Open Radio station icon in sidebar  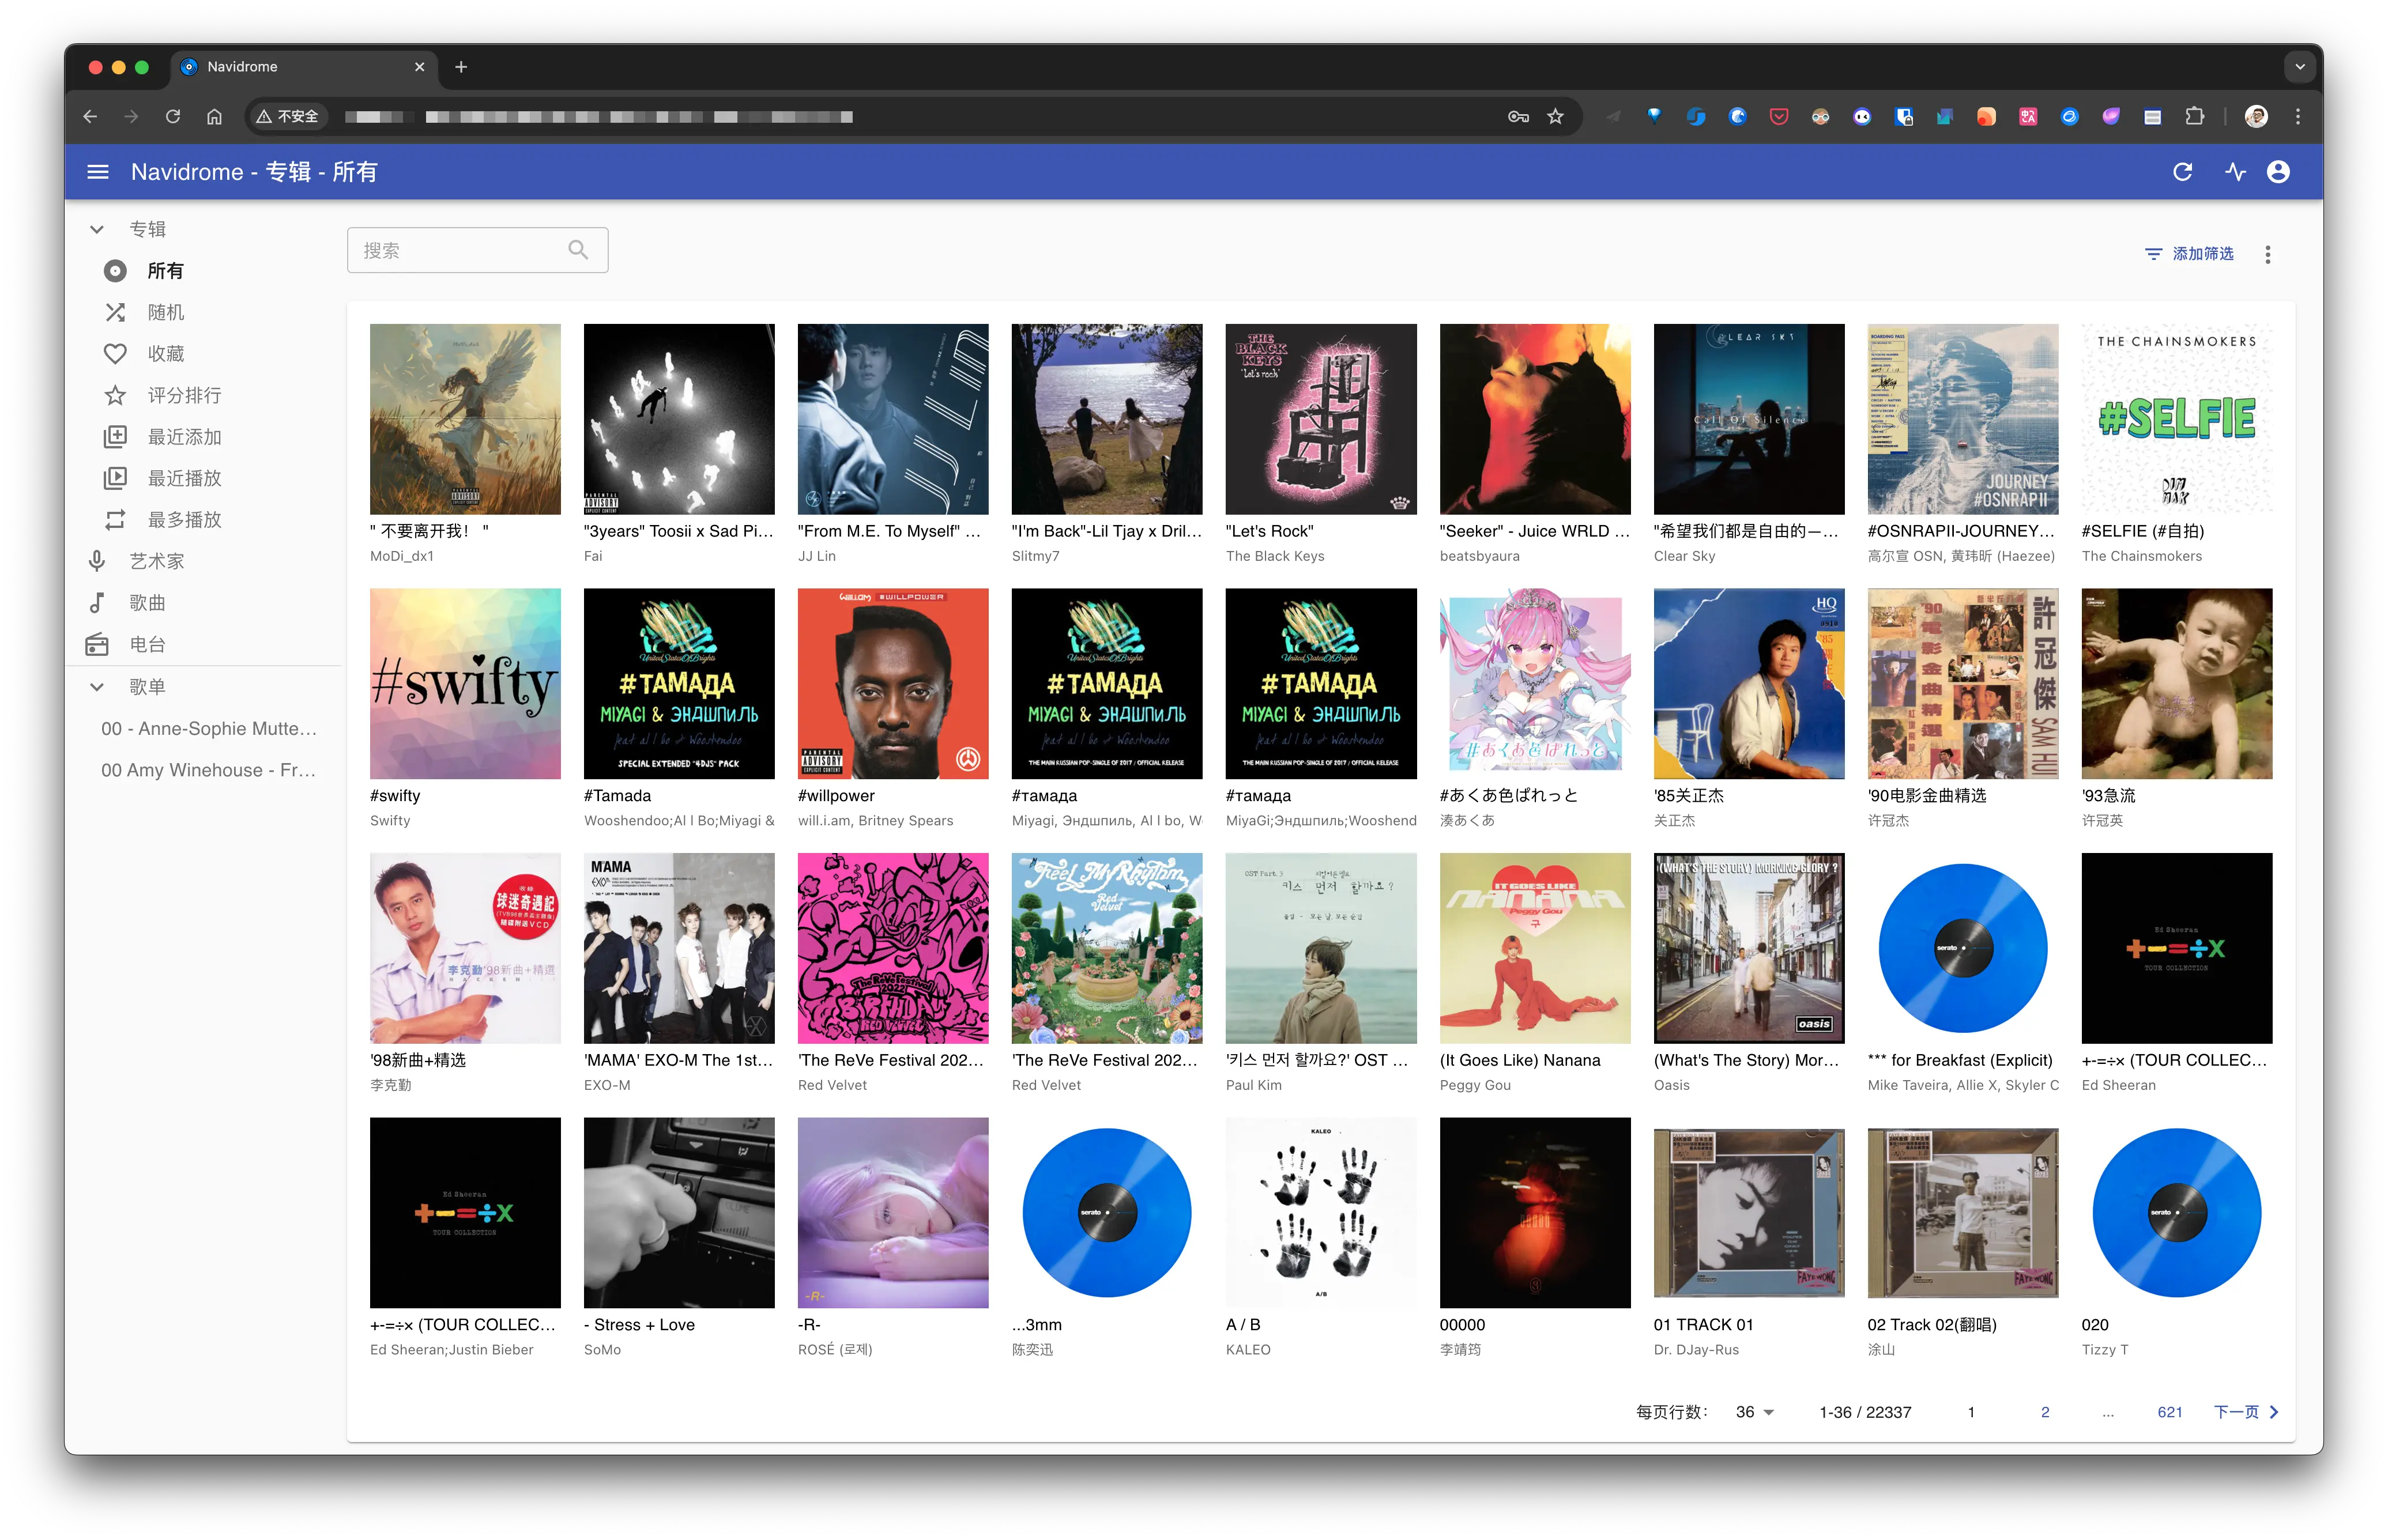click(x=97, y=644)
